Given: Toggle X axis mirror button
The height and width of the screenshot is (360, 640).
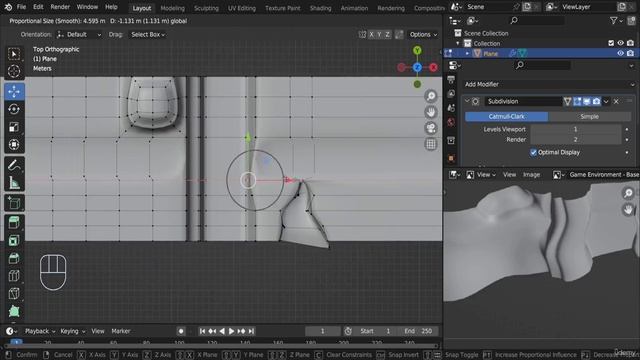Looking at the screenshot, I should 371,35.
